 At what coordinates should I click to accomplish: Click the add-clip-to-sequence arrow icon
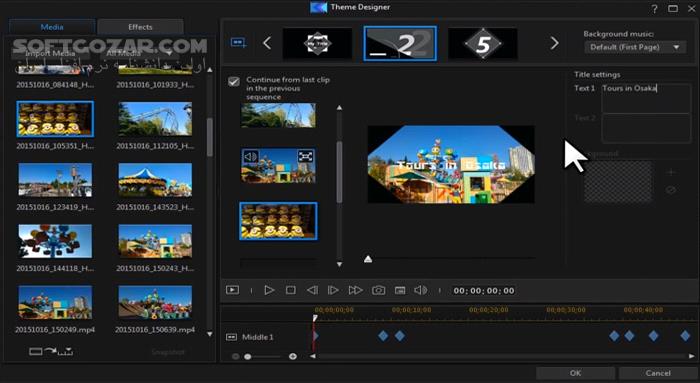tap(51, 351)
